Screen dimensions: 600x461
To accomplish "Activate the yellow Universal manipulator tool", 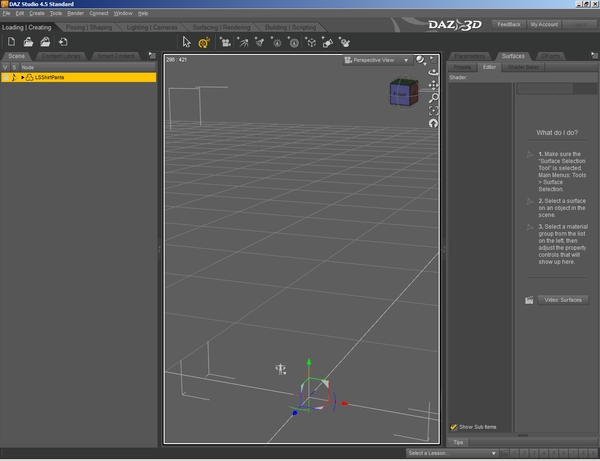I will [204, 42].
